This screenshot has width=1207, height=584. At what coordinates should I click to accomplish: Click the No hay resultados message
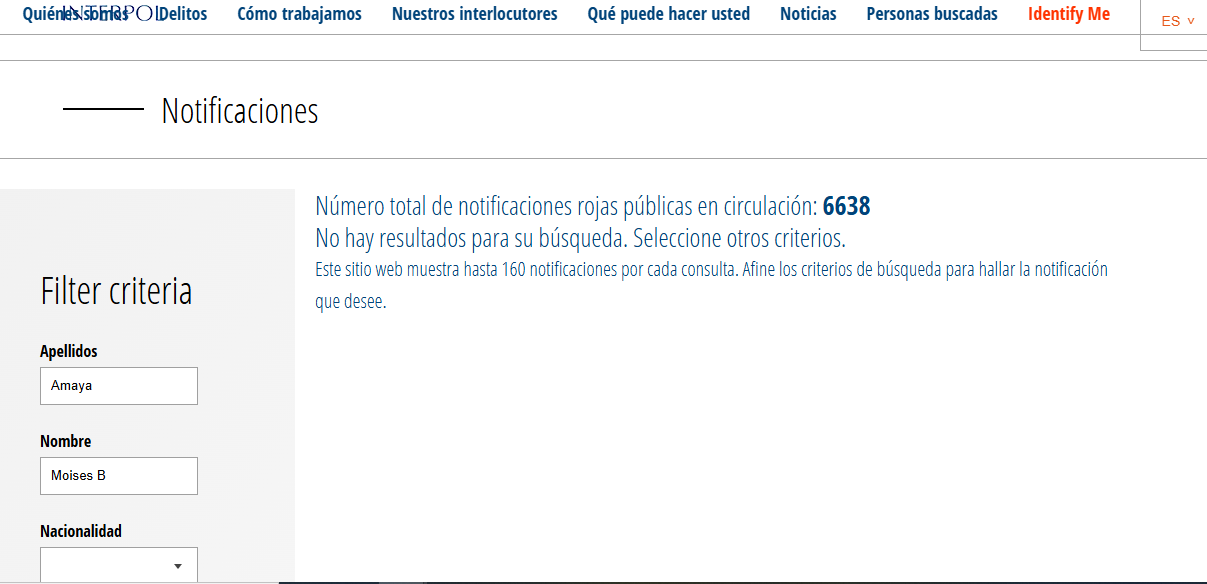(580, 239)
